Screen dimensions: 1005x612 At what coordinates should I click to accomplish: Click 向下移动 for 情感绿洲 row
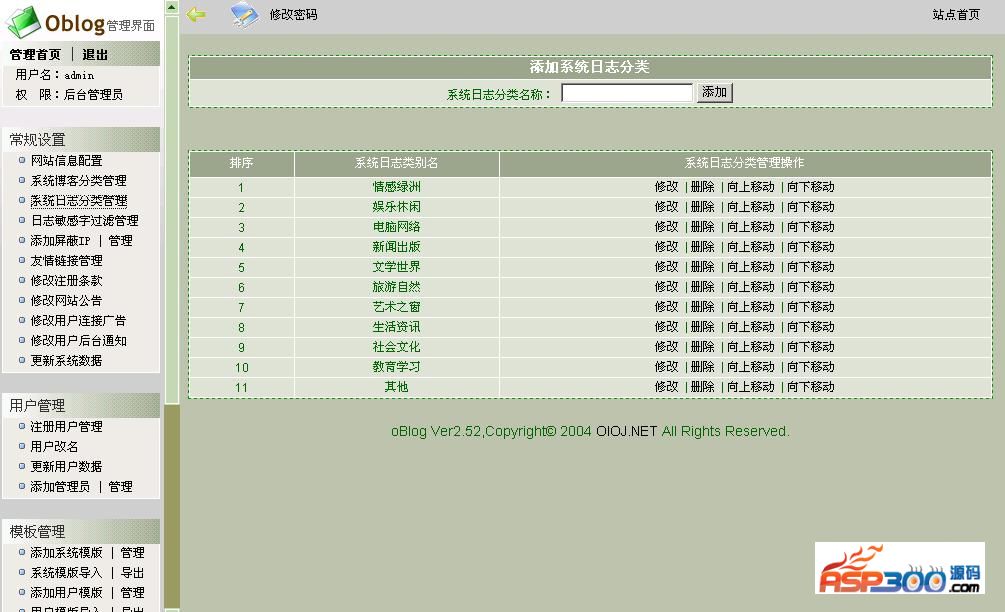811,186
